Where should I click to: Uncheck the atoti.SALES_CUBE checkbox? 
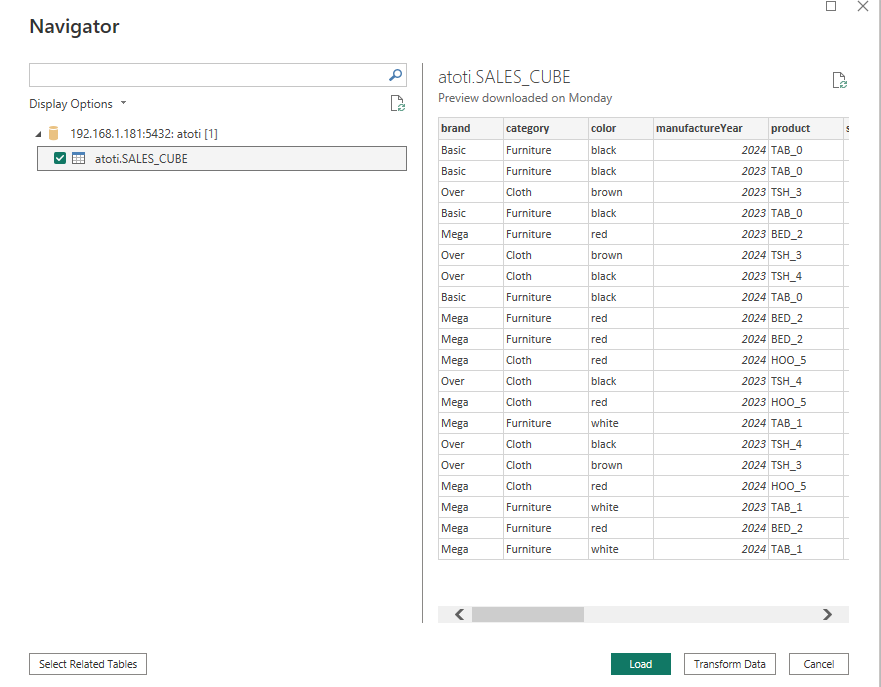click(60, 158)
